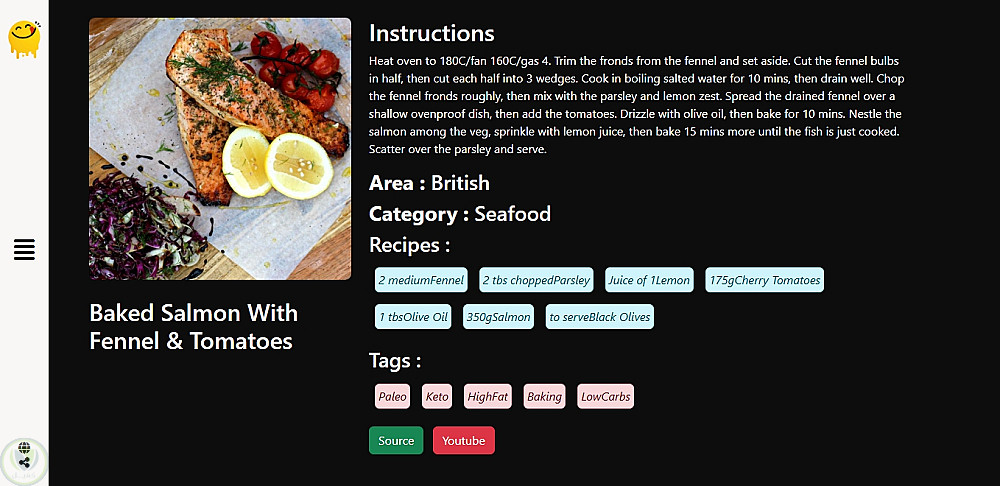The image size is (1000, 486).
Task: Click the chopped Parsley ingredient chip
Action: [536, 280]
